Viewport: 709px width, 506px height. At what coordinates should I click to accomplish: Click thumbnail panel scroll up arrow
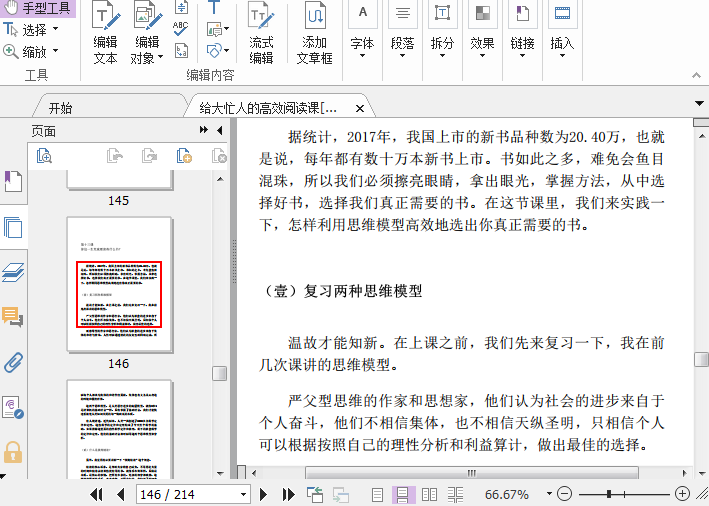click(x=220, y=179)
